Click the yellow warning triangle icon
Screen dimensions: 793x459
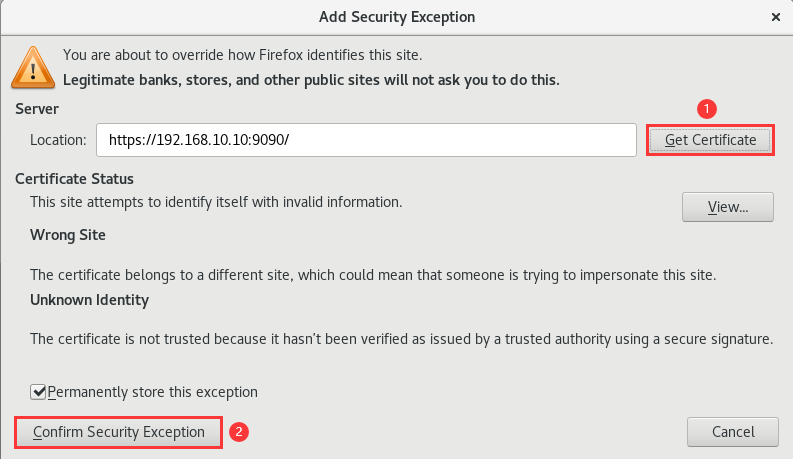[x=30, y=66]
